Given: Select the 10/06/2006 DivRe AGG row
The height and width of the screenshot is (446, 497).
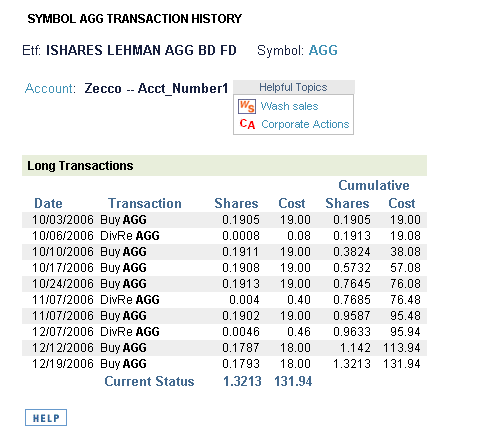Looking at the screenshot, I should [x=224, y=236].
